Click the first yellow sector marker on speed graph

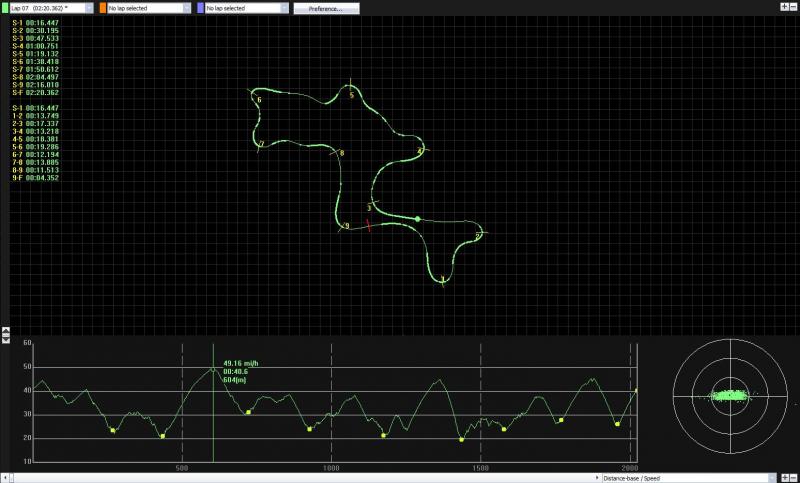(113, 430)
